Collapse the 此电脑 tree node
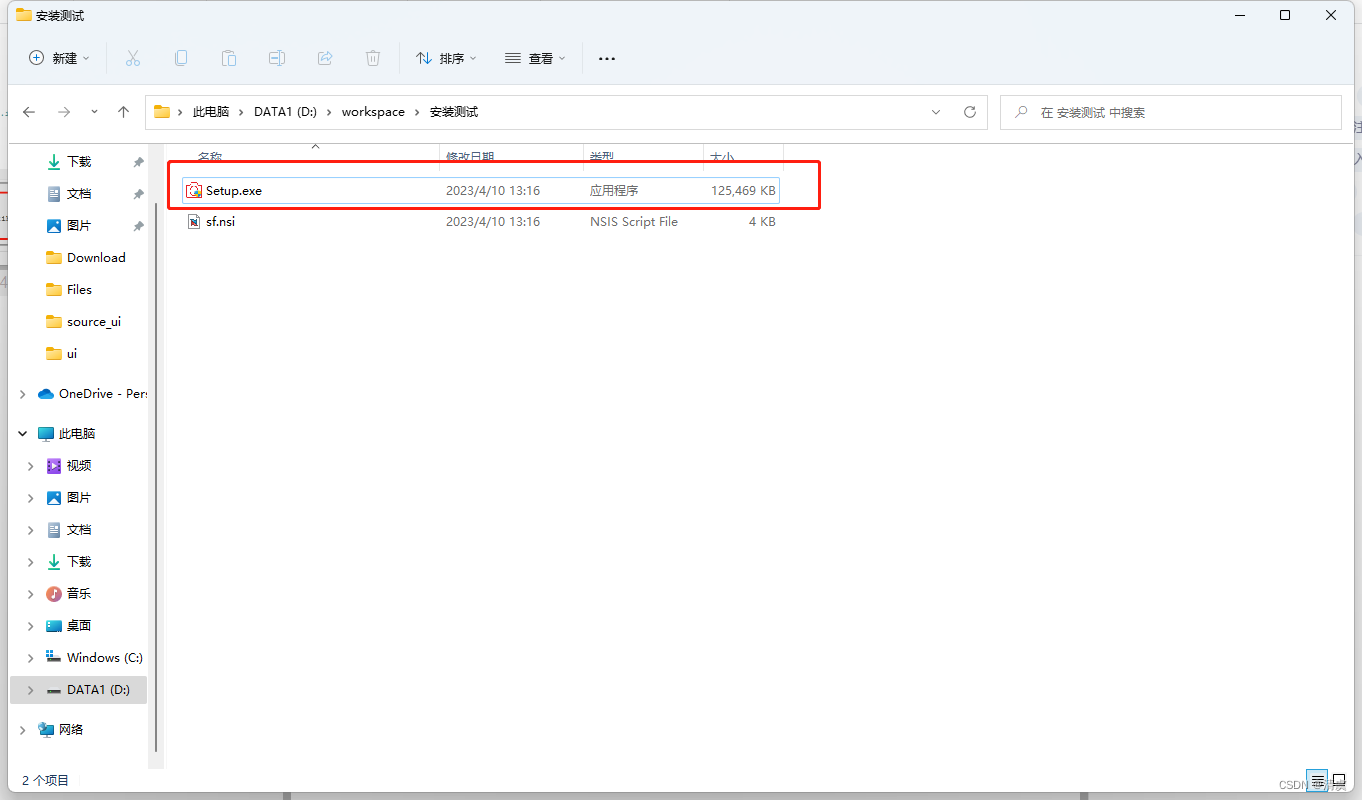1362x800 pixels. 23,434
